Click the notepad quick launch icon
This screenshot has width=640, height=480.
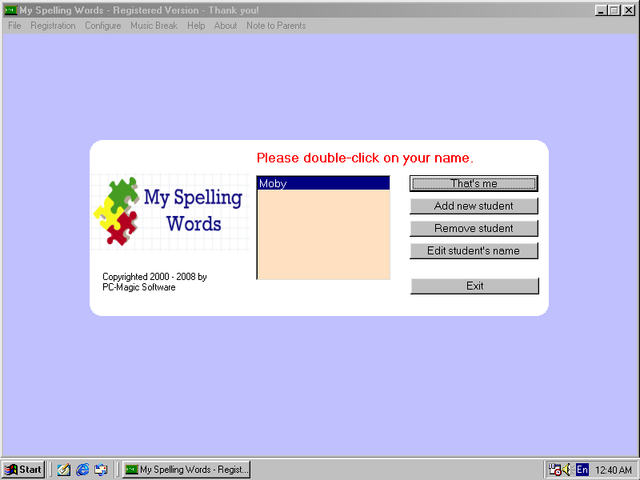64,469
